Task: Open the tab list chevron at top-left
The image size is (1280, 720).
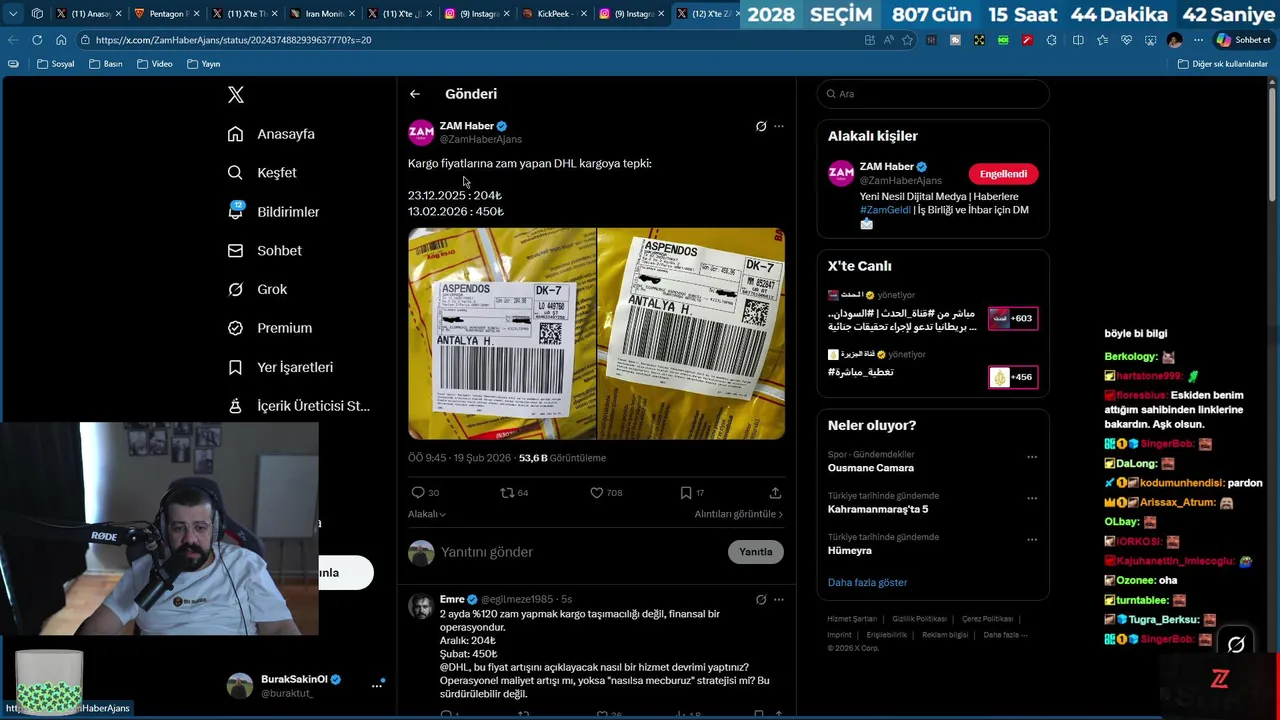Action: click(13, 14)
